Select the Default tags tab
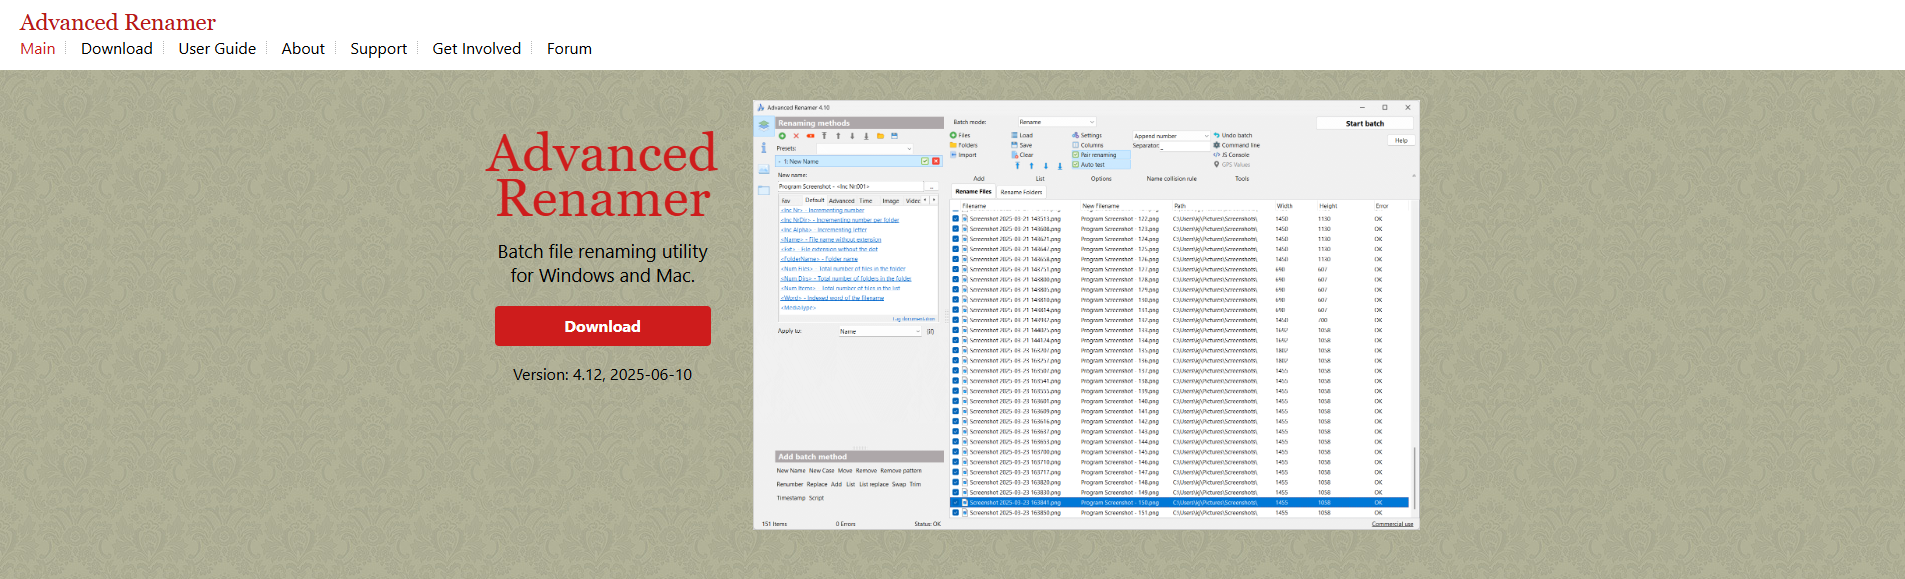The image size is (1905, 579). pyautogui.click(x=815, y=200)
